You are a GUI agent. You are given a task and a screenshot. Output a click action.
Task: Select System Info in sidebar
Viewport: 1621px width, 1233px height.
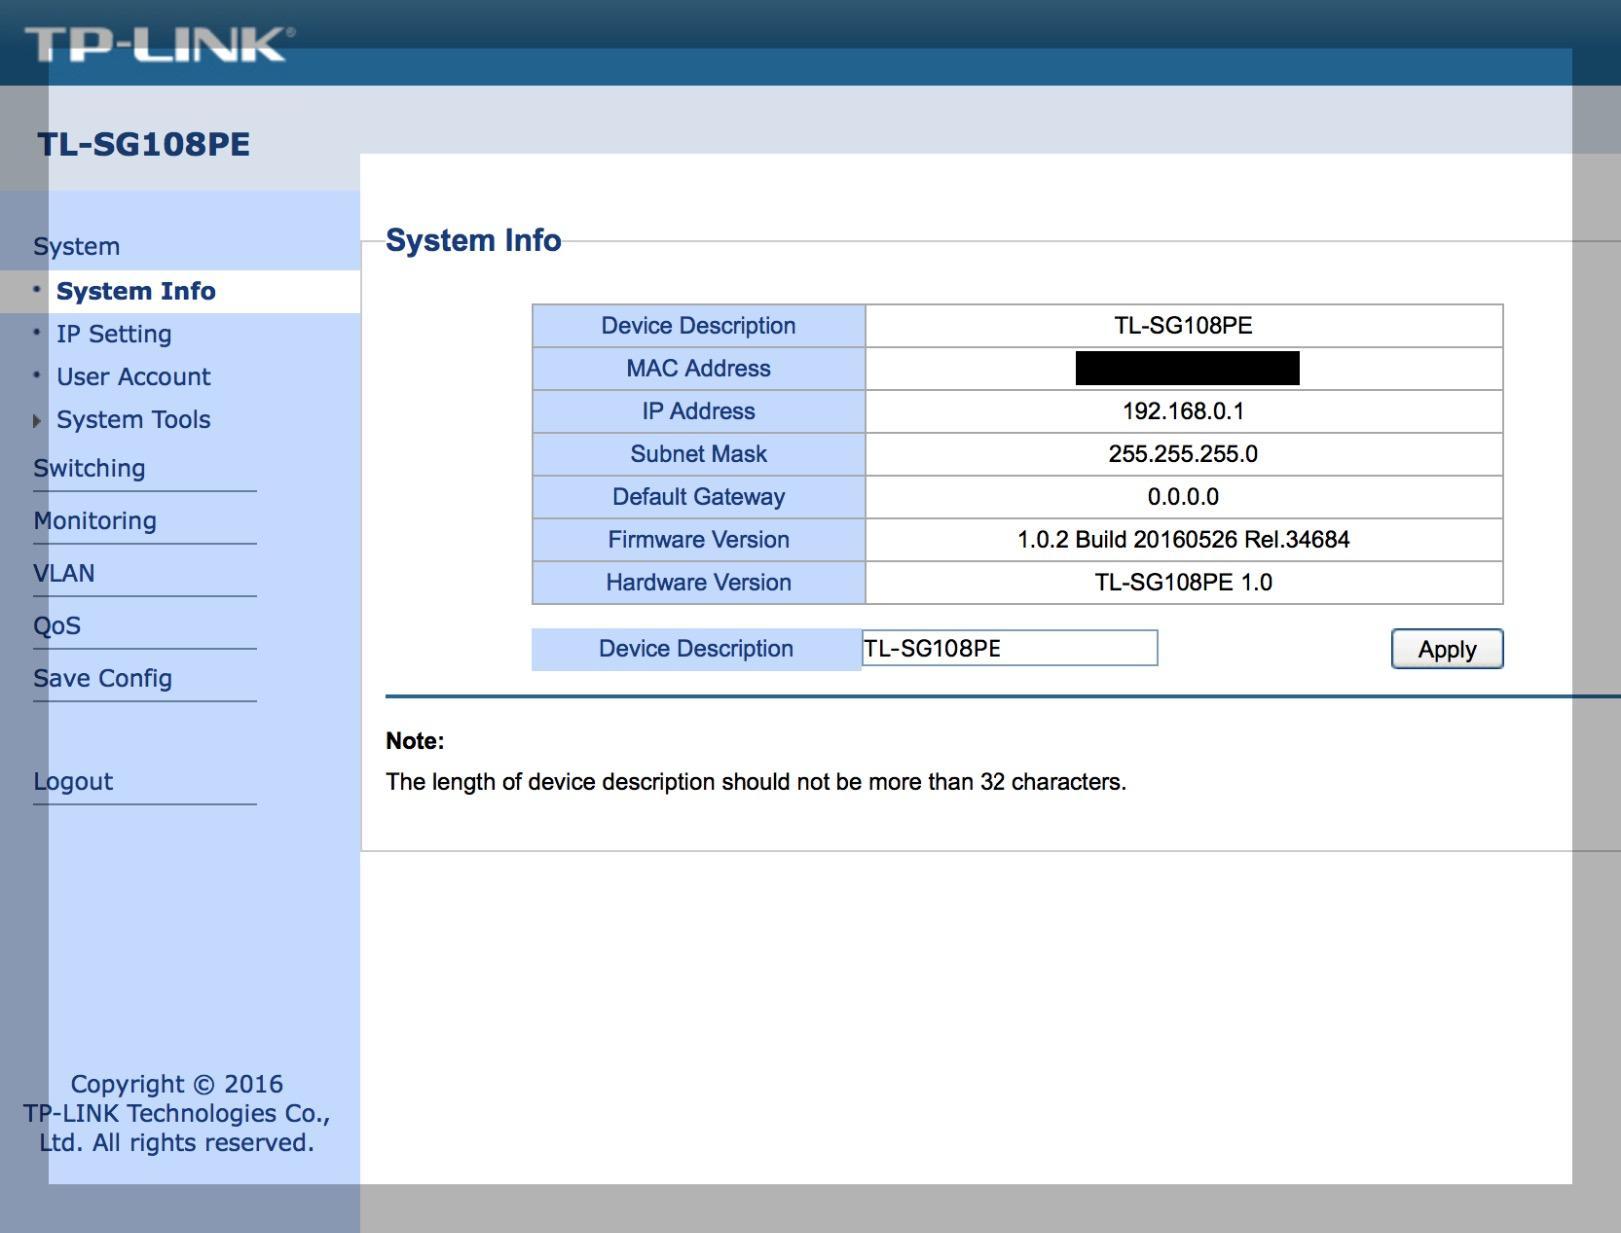coord(136,291)
